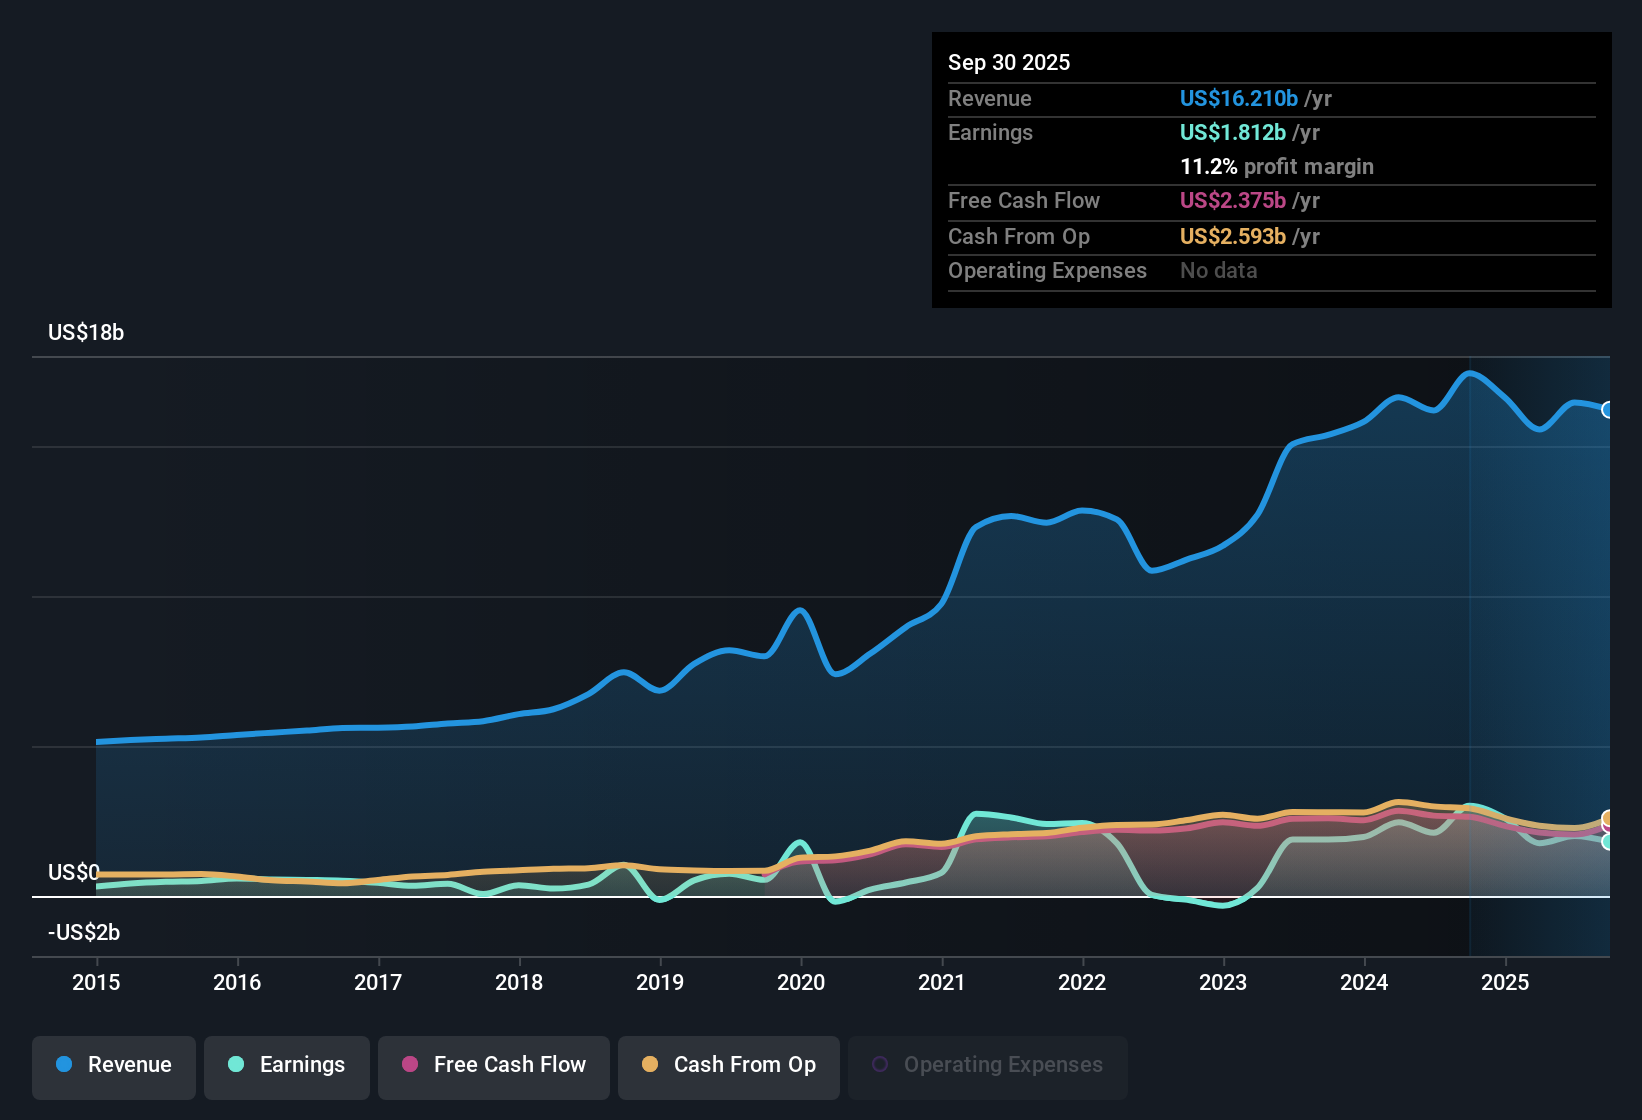Click the teal Earnings legend dot icon
Viewport: 1642px width, 1120px height.
[236, 1065]
